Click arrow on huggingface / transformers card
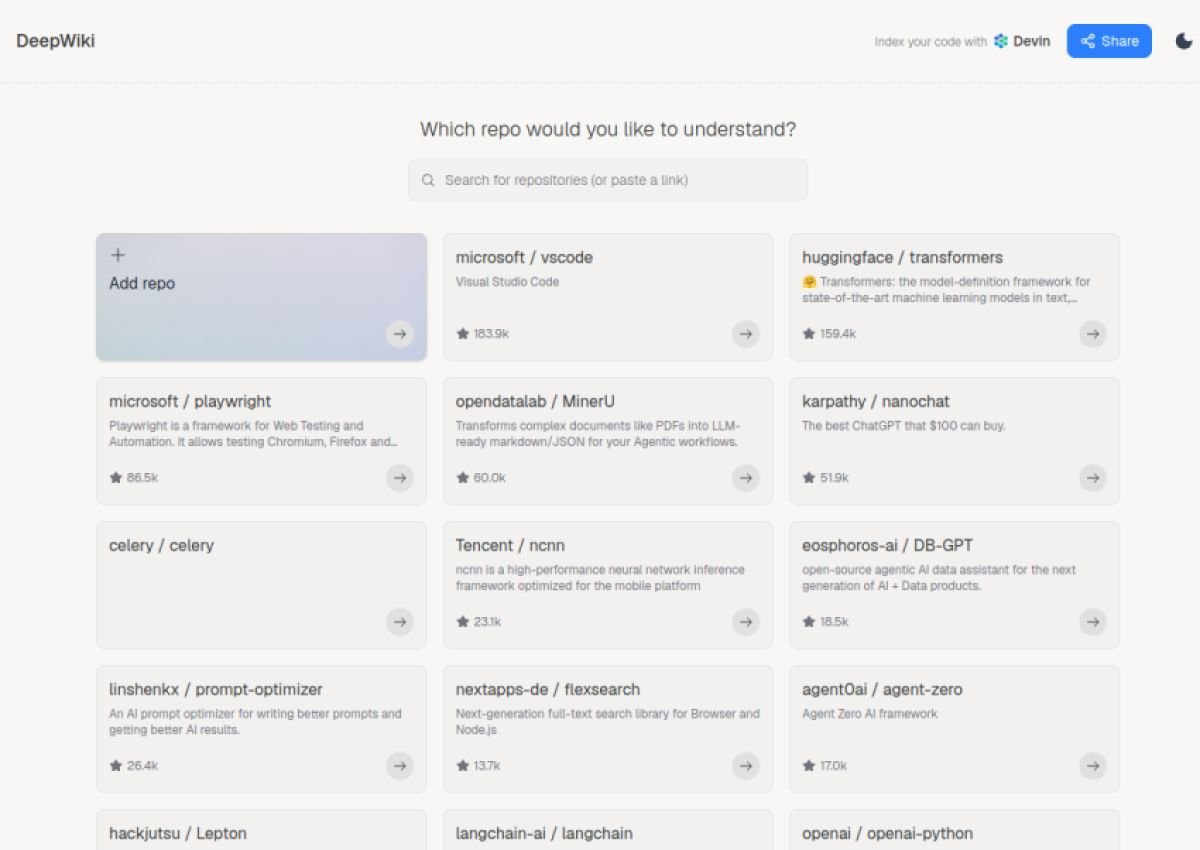Screen dimensions: 1200x850 point(1093,334)
